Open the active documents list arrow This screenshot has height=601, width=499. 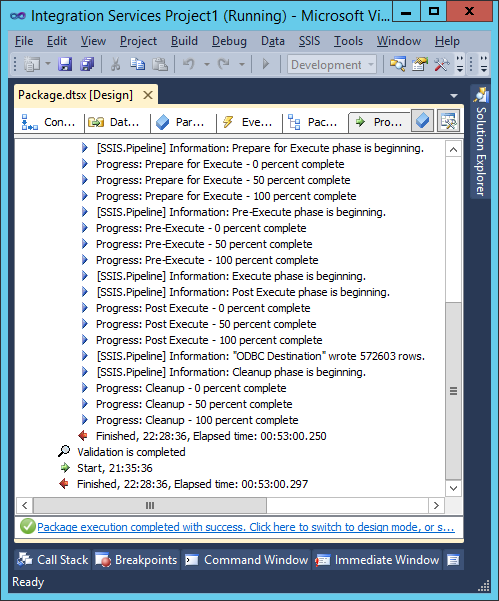[454, 96]
